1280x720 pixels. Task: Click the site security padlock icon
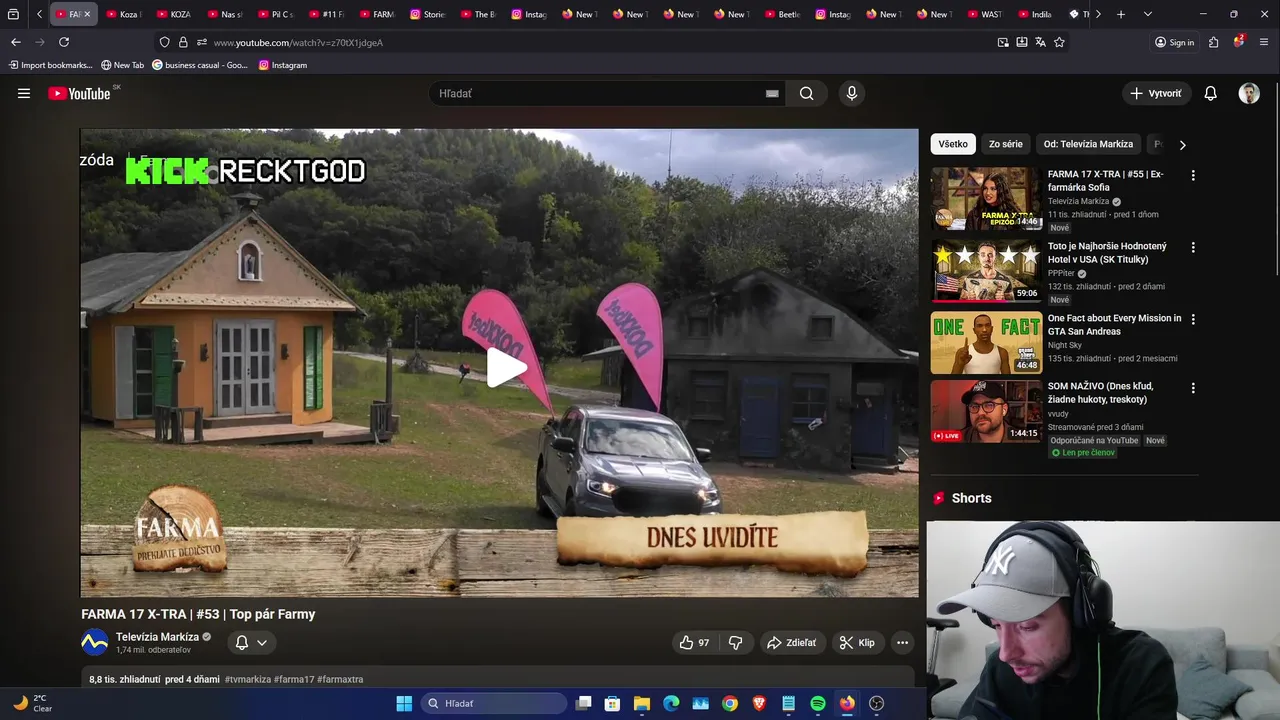[183, 42]
